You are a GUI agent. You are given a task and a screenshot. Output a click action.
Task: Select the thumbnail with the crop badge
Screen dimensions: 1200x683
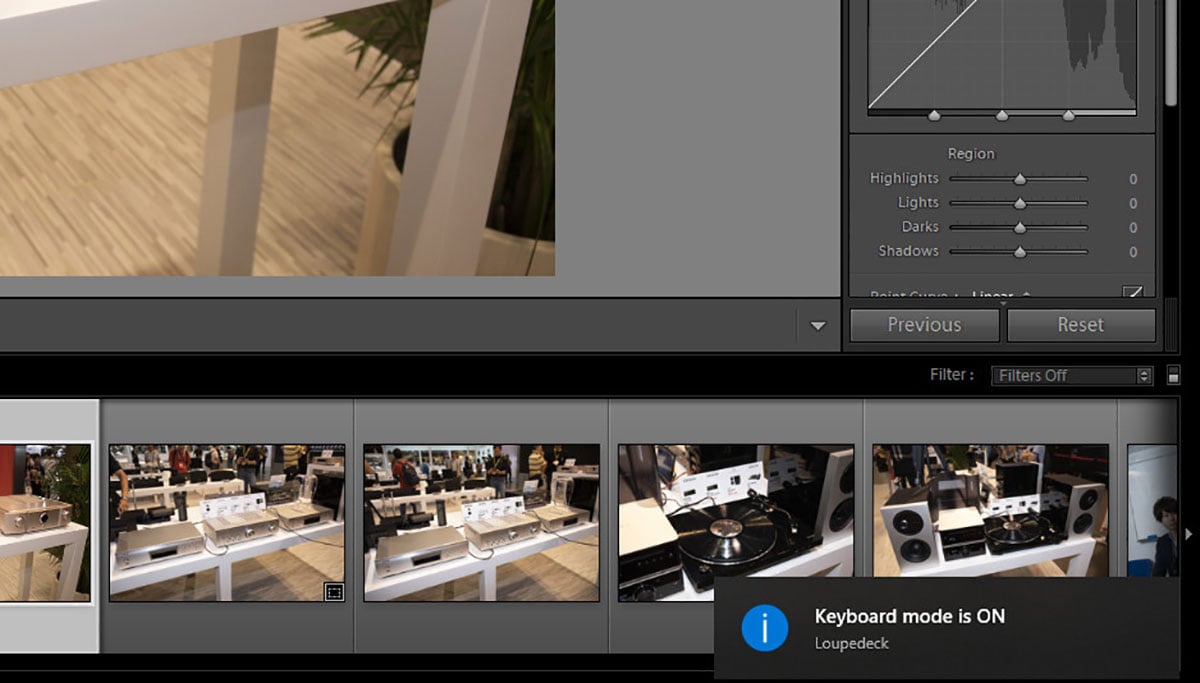click(227, 523)
